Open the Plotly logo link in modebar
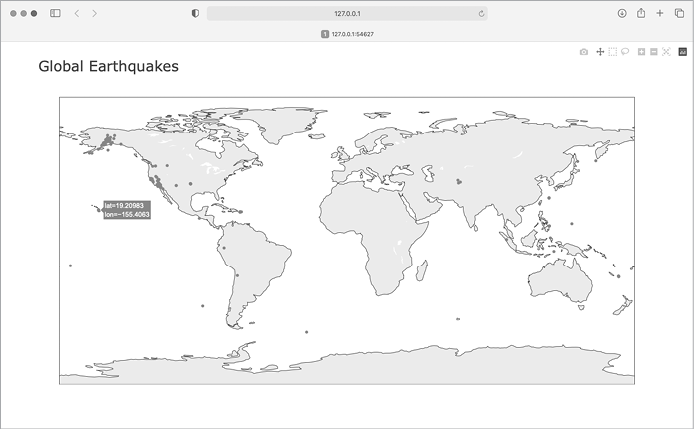 click(x=682, y=52)
